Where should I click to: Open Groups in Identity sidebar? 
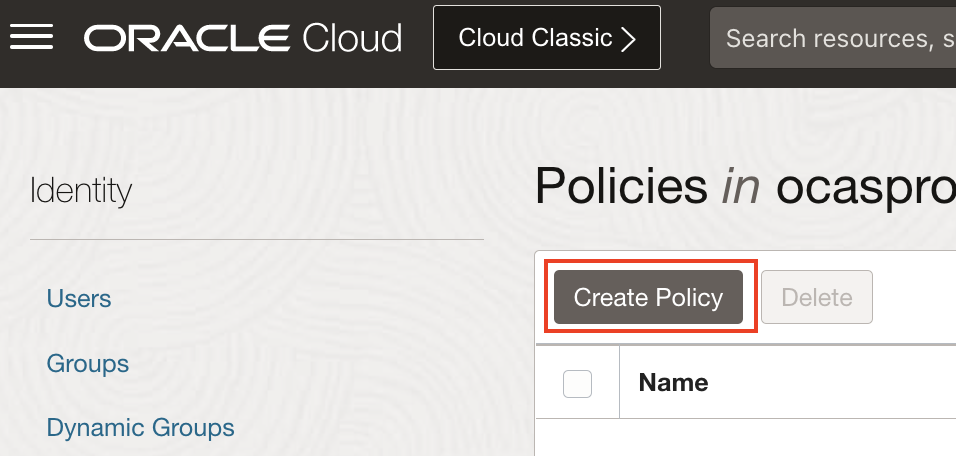coord(88,363)
